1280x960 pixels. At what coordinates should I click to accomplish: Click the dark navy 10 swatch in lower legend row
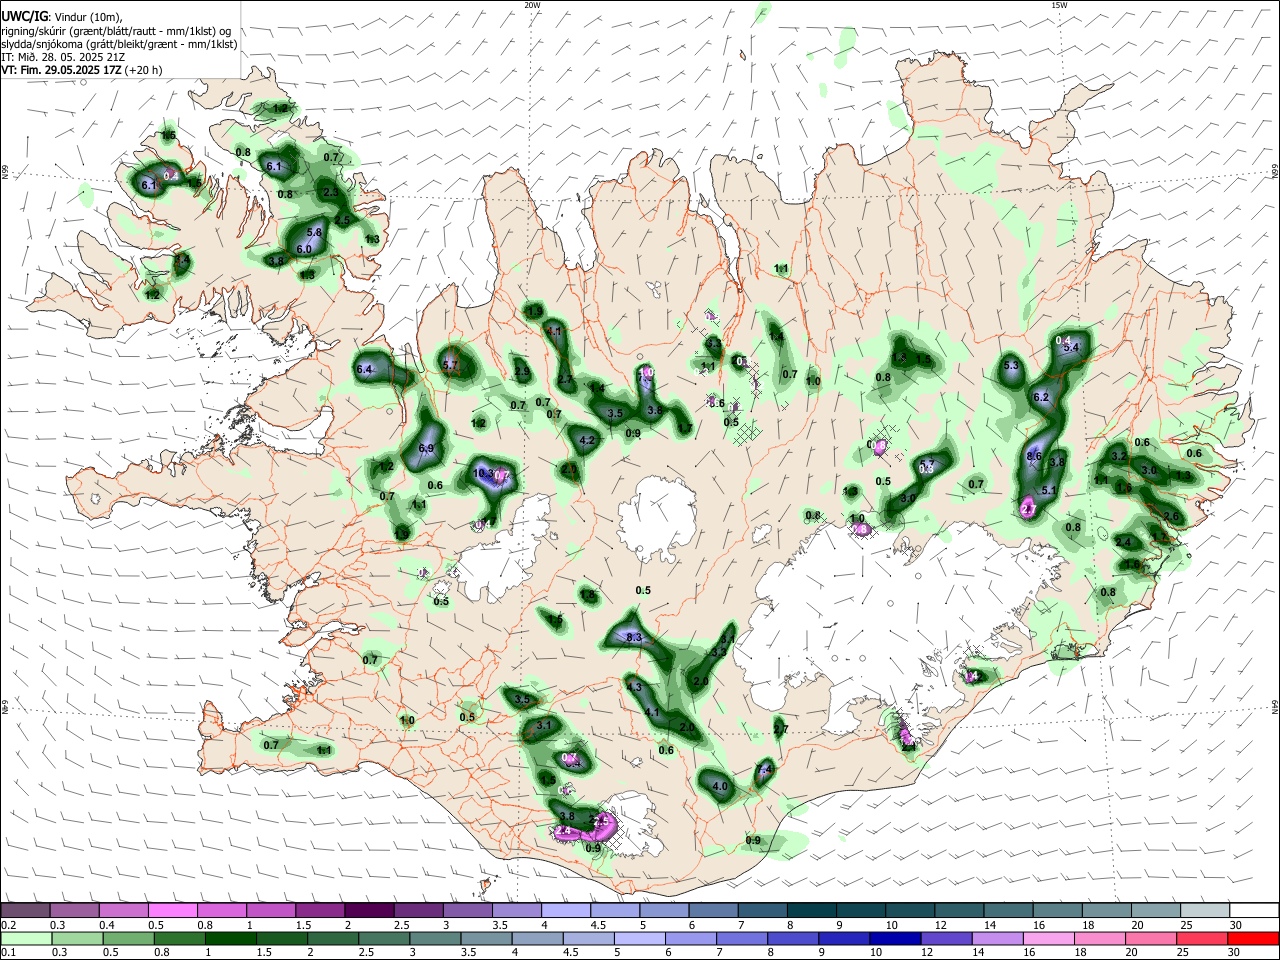click(893, 938)
